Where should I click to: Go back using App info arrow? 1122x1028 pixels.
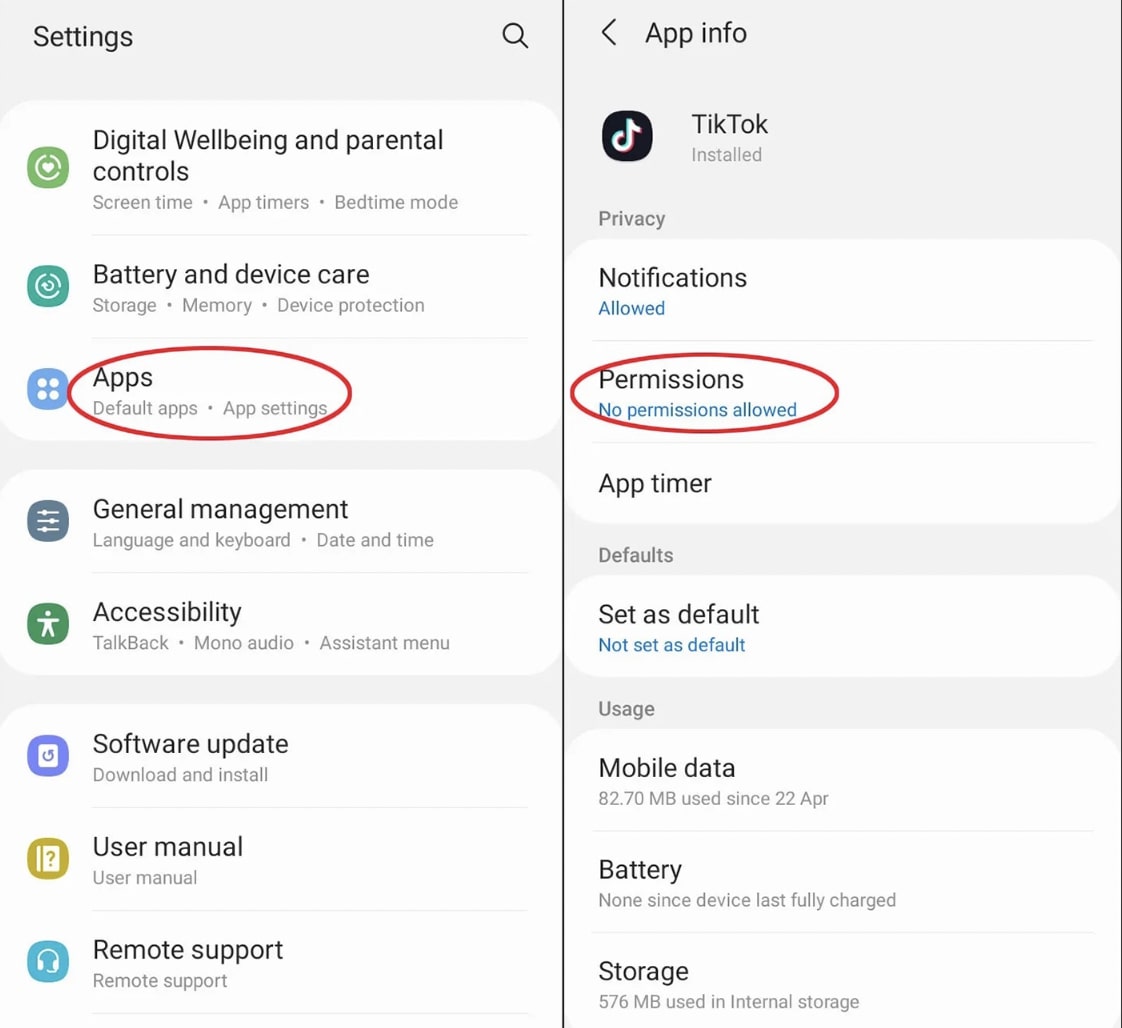pyautogui.click(x=608, y=33)
